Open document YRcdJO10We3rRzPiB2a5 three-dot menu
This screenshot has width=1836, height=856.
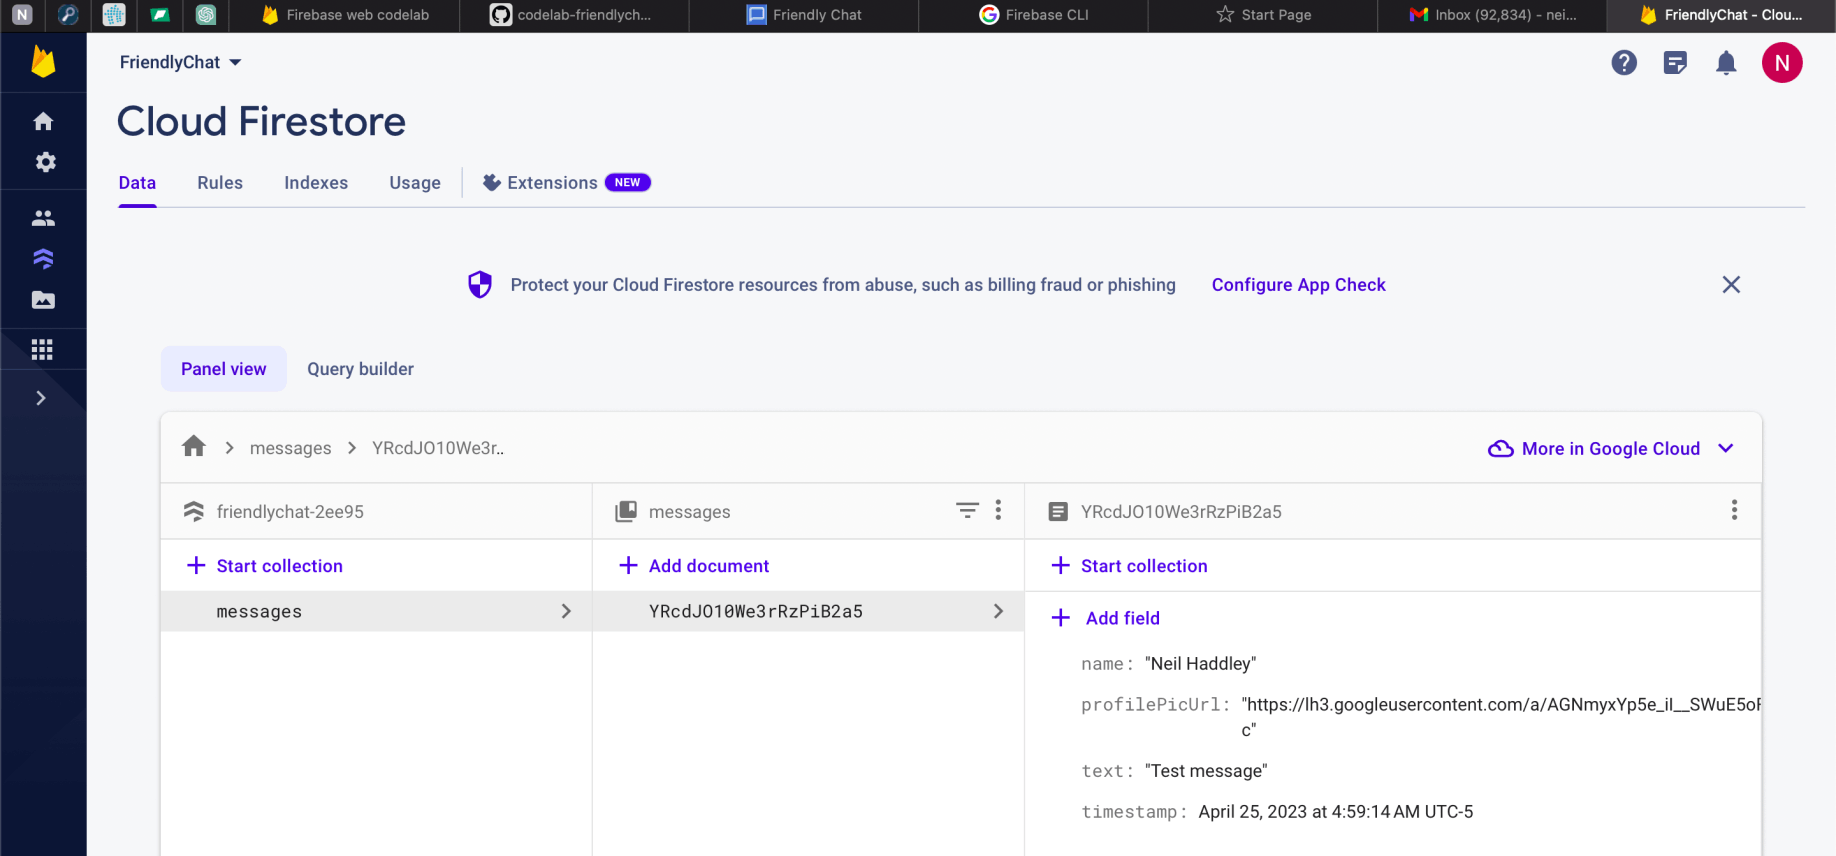click(1734, 511)
